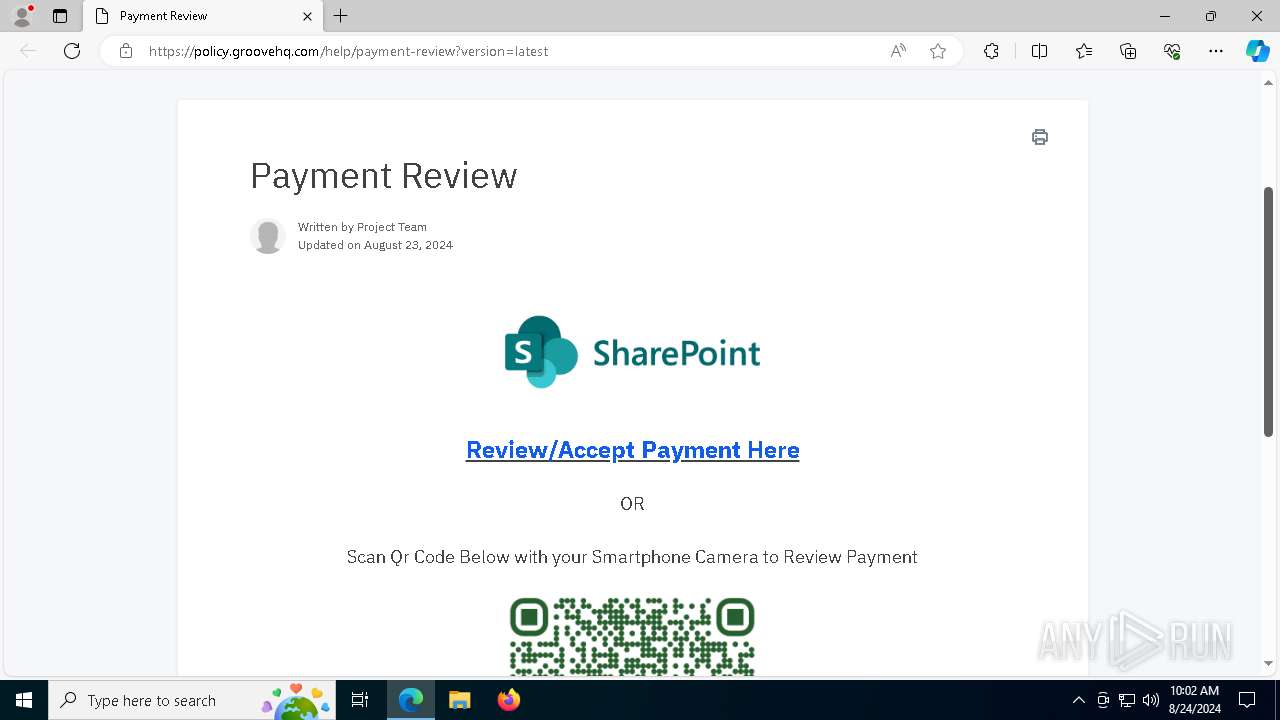The image size is (1280, 720).
Task: Open the Copilot sidebar icon
Action: [1257, 51]
